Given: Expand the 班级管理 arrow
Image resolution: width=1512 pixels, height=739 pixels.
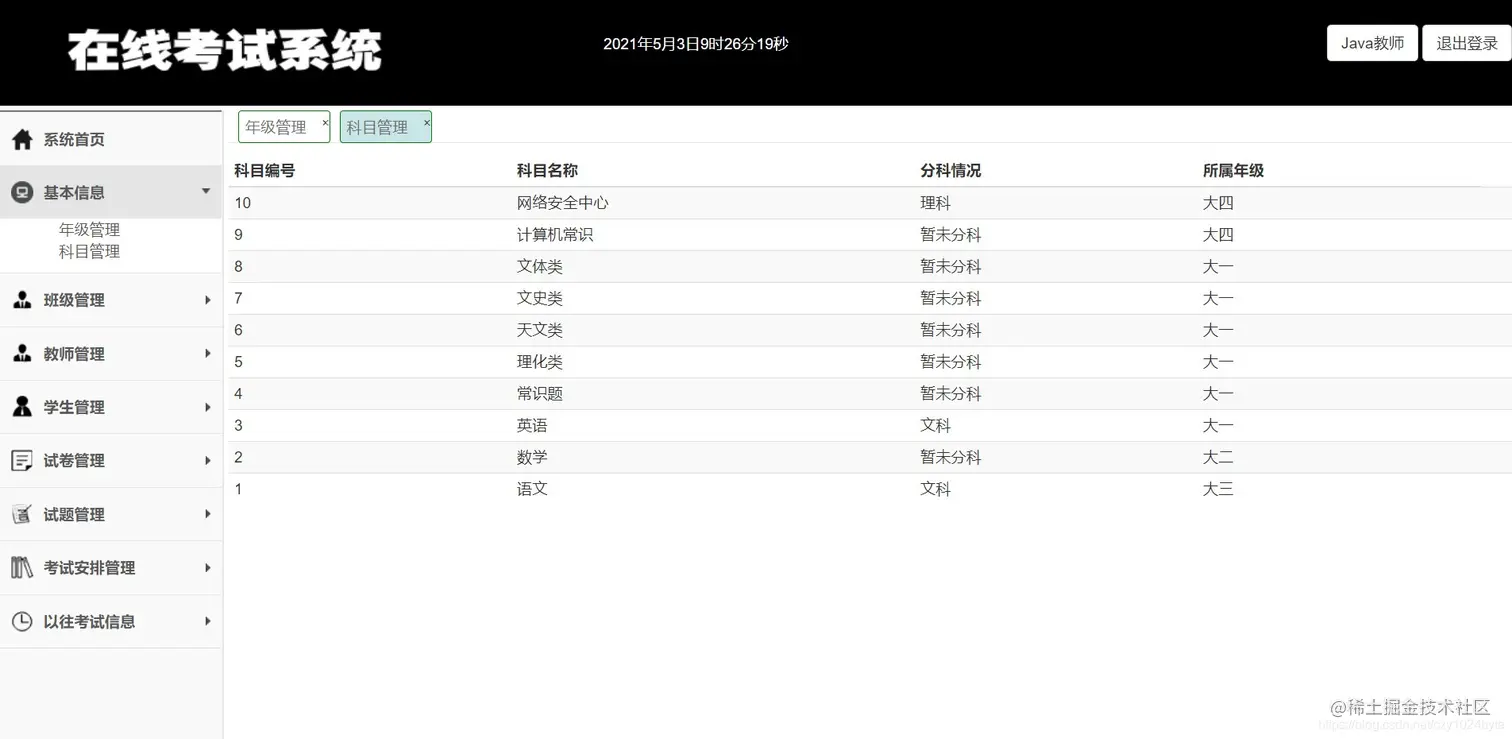Looking at the screenshot, I should (207, 300).
